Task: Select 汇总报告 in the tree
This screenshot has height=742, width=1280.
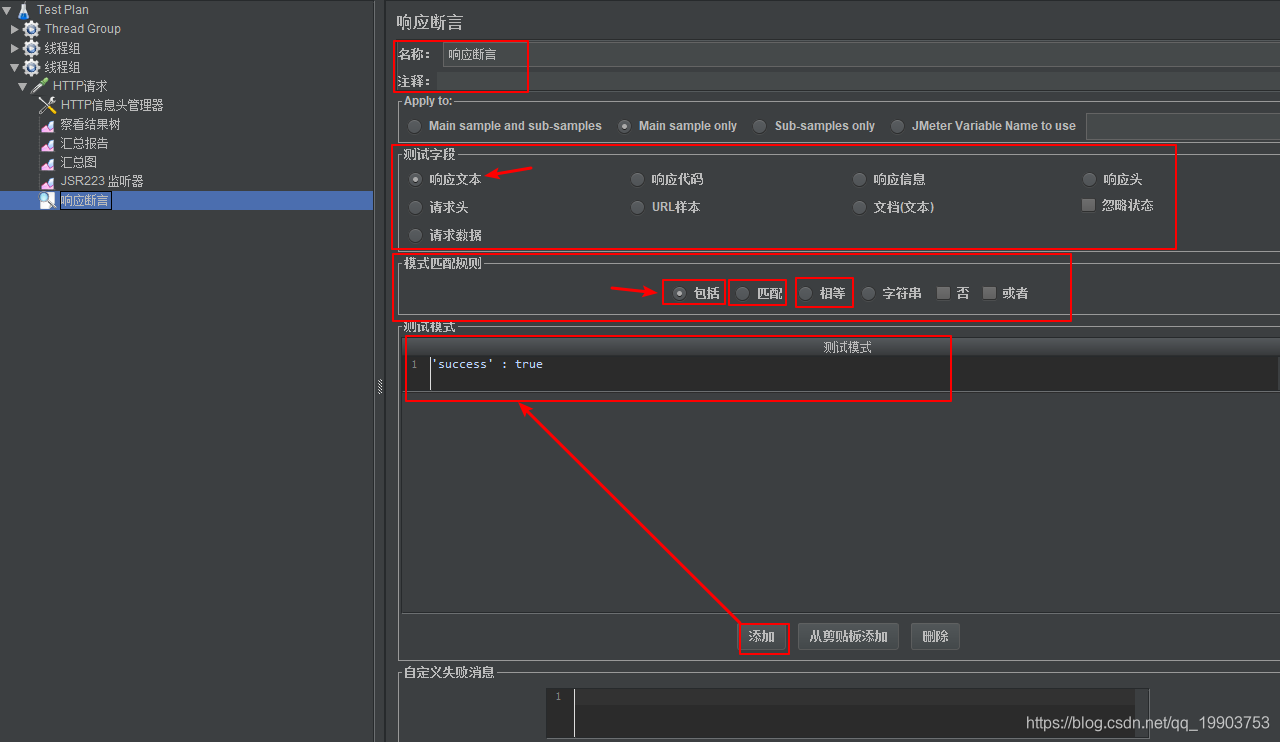Action: pos(84,144)
